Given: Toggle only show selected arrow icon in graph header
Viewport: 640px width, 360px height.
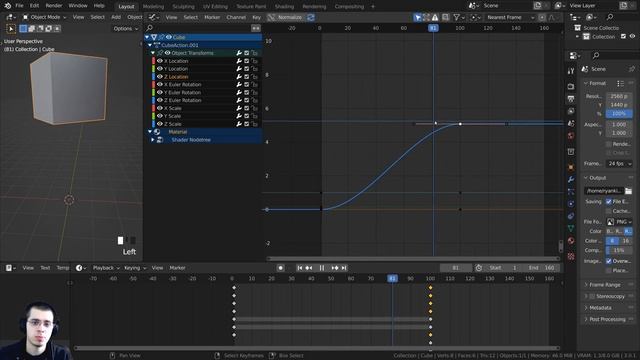Looking at the screenshot, I should pos(417,17).
